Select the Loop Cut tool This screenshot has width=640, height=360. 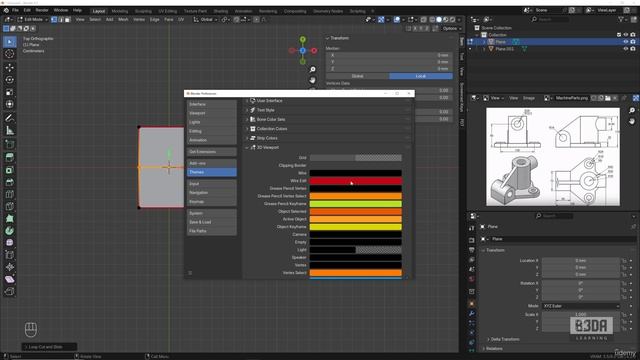[10, 194]
